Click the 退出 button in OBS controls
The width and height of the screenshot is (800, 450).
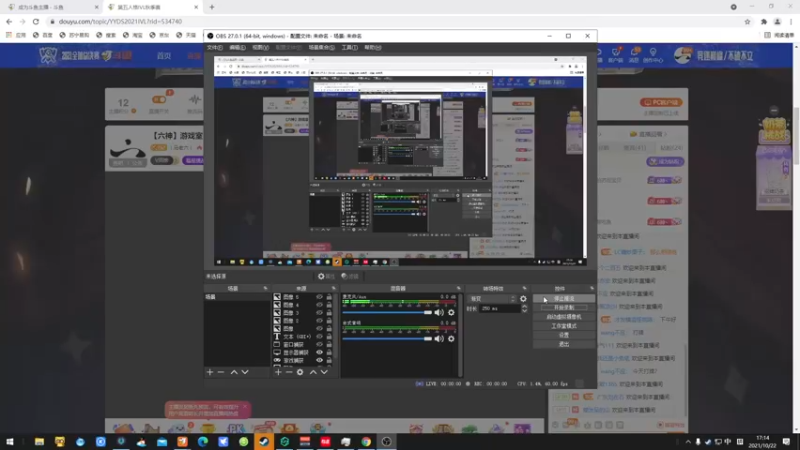564,344
